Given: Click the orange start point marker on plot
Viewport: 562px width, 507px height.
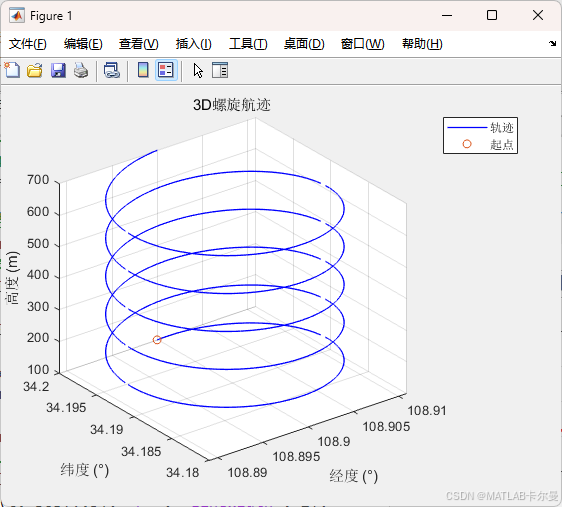Looking at the screenshot, I should (x=157, y=340).
